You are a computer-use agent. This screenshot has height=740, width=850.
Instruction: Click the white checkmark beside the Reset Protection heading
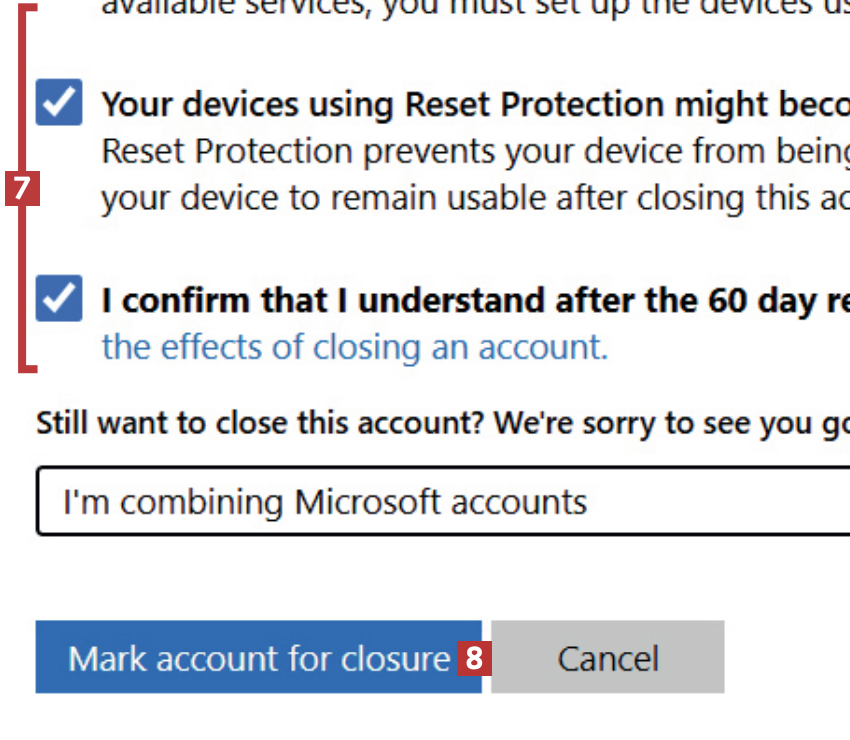(x=60, y=101)
